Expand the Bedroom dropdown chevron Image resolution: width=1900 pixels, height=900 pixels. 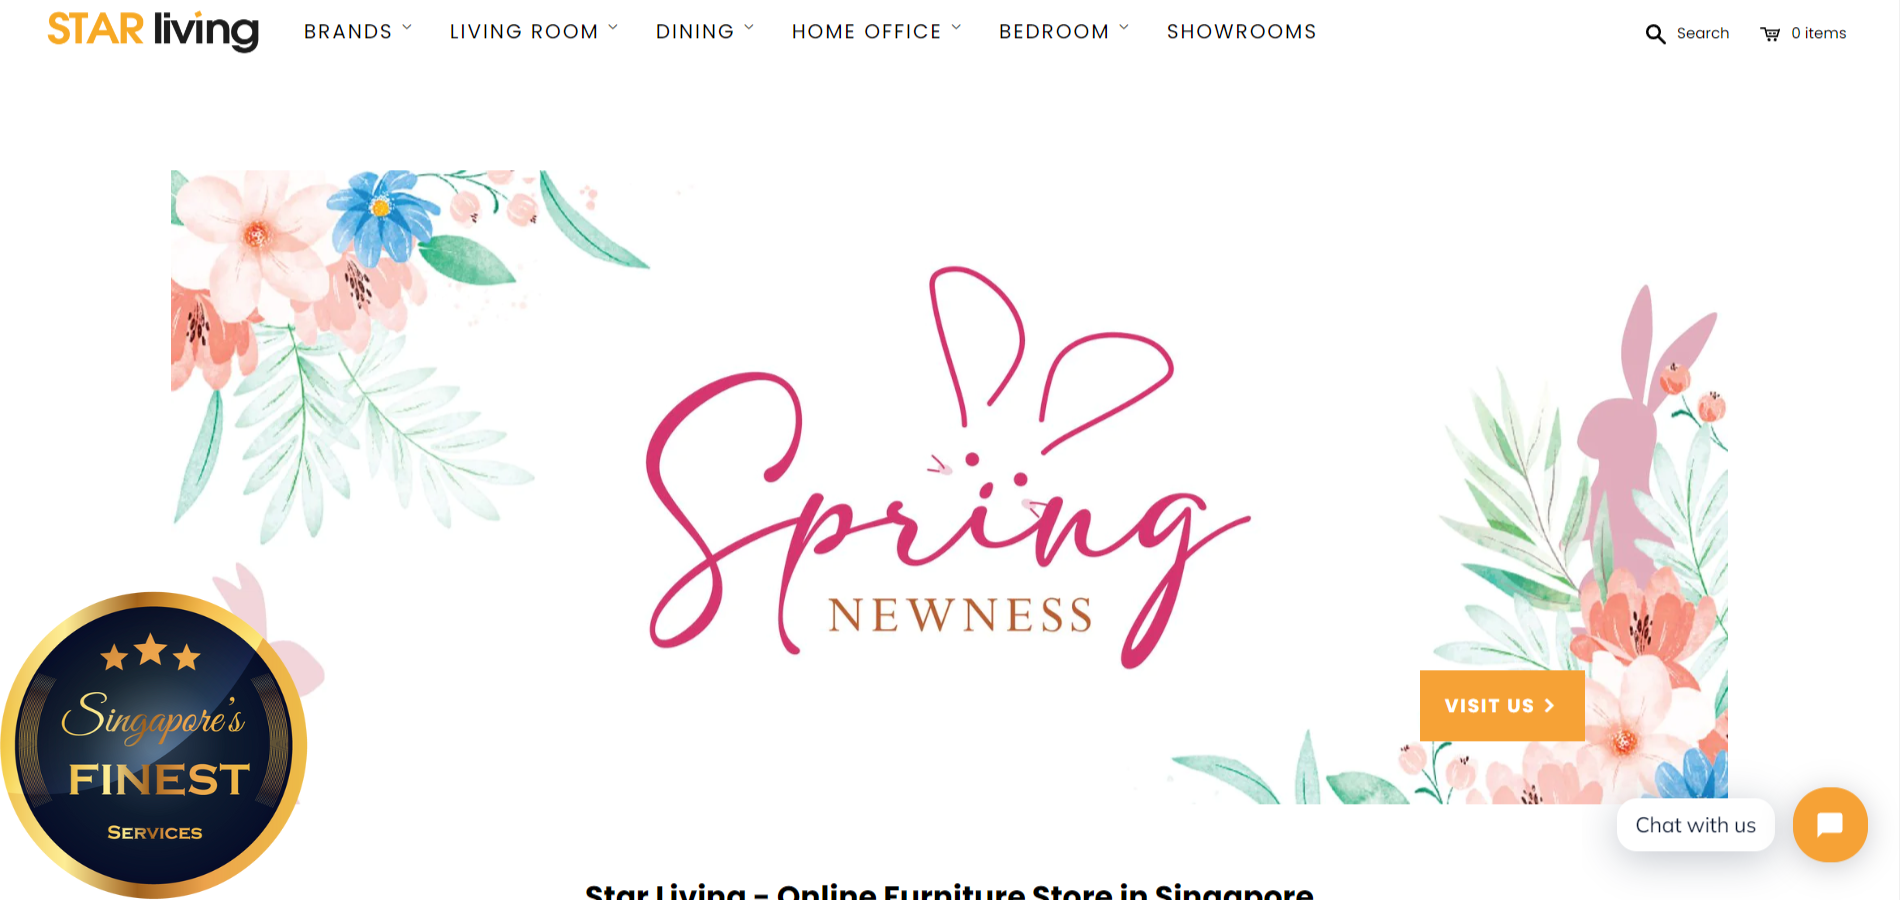click(1124, 28)
